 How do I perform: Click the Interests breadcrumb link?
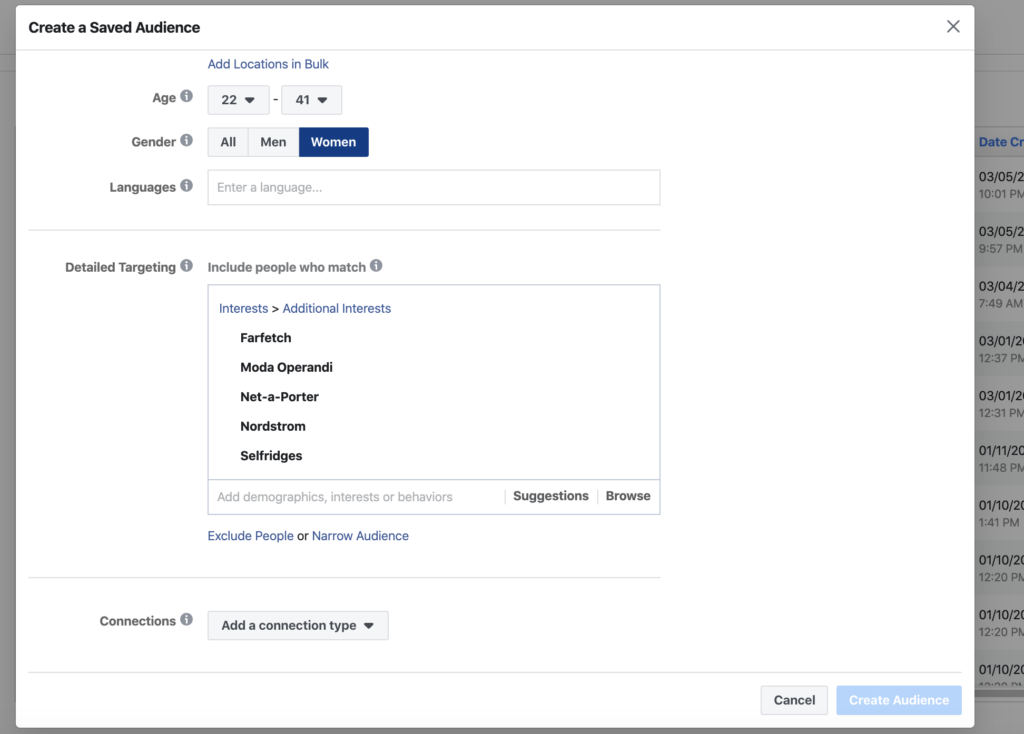pos(244,309)
